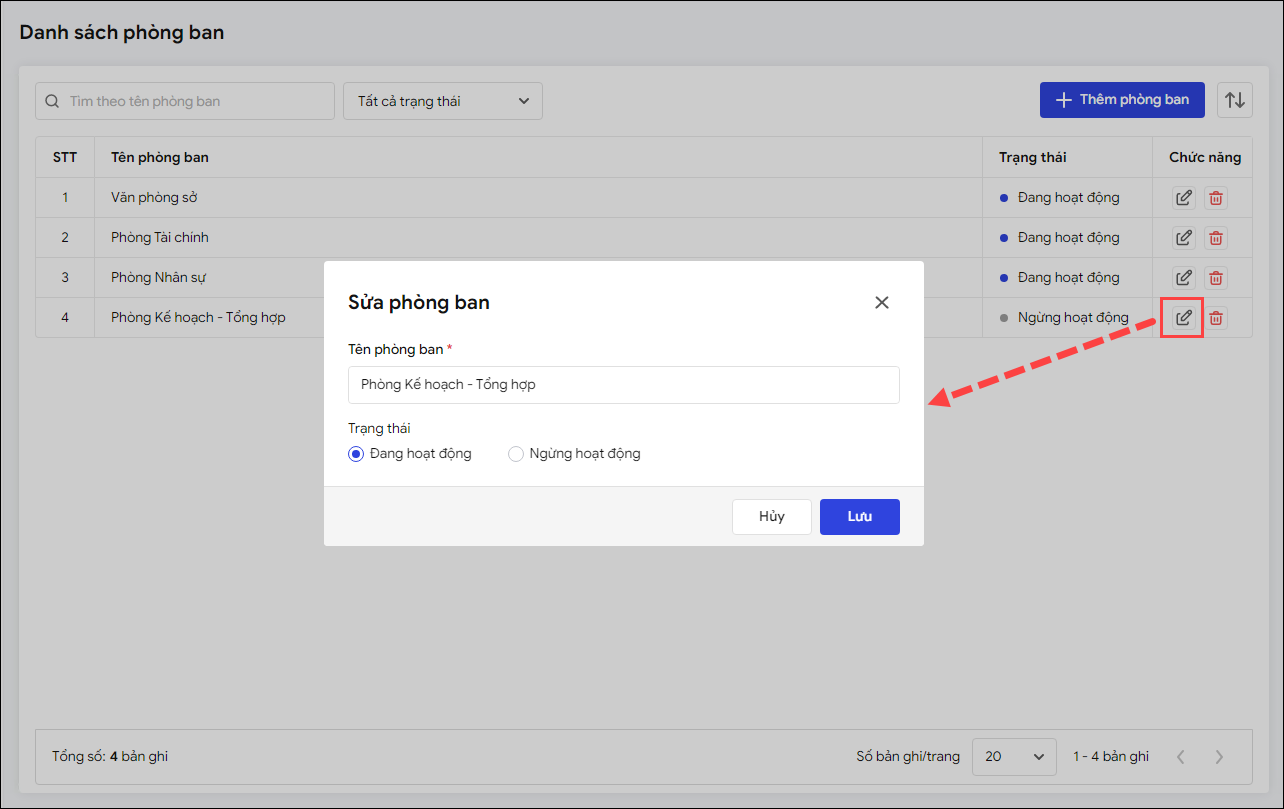
Task: Expand records per page dropdown showing 20
Action: pos(1013,757)
